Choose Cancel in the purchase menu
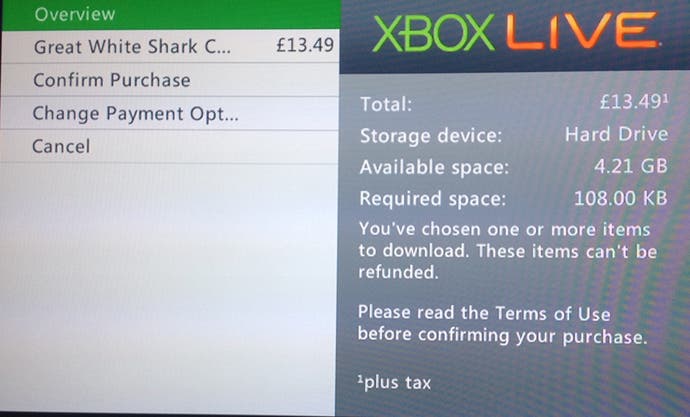690x417 pixels. 170,146
